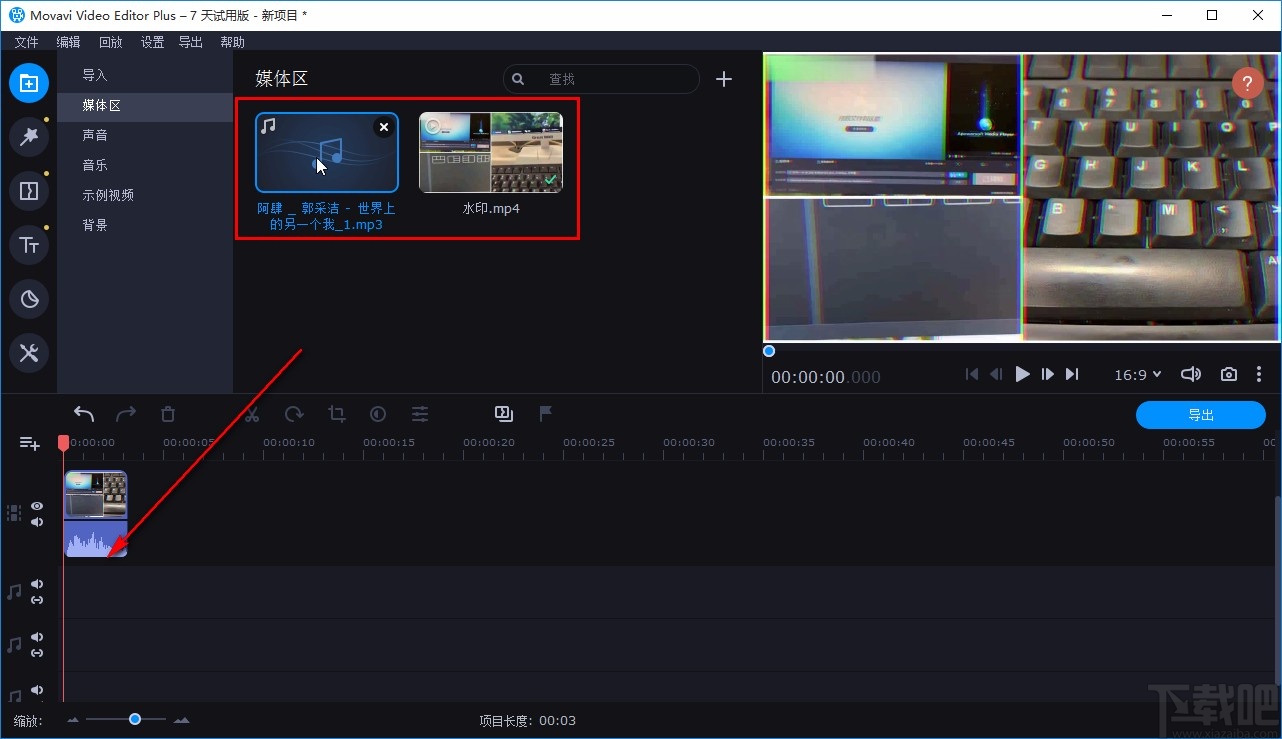
Task: Open the filters magic wand panel
Action: click(x=29, y=137)
